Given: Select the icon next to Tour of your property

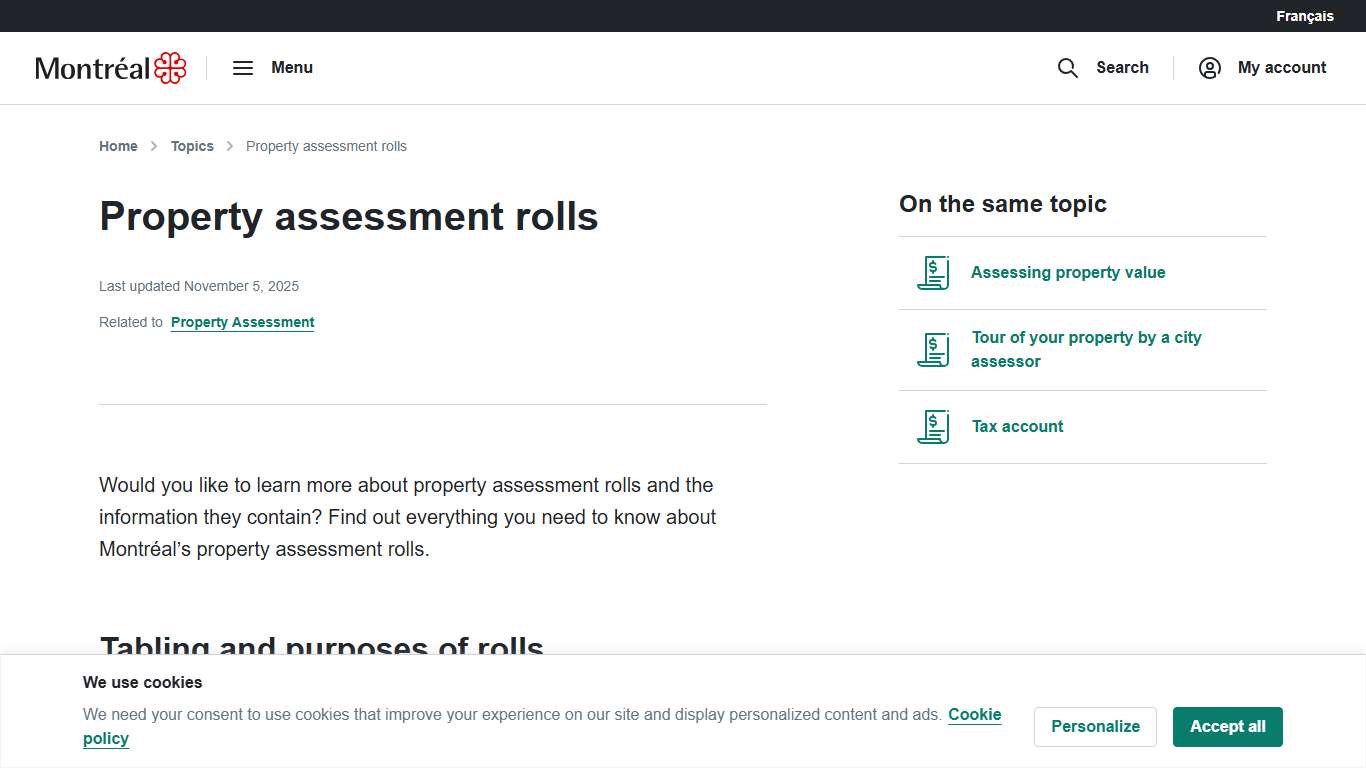Looking at the screenshot, I should point(932,349).
